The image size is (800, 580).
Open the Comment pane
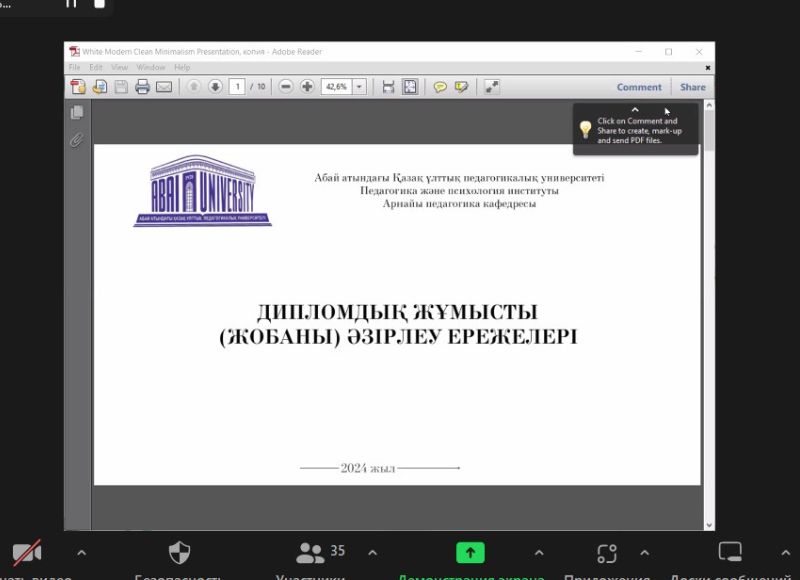point(639,87)
